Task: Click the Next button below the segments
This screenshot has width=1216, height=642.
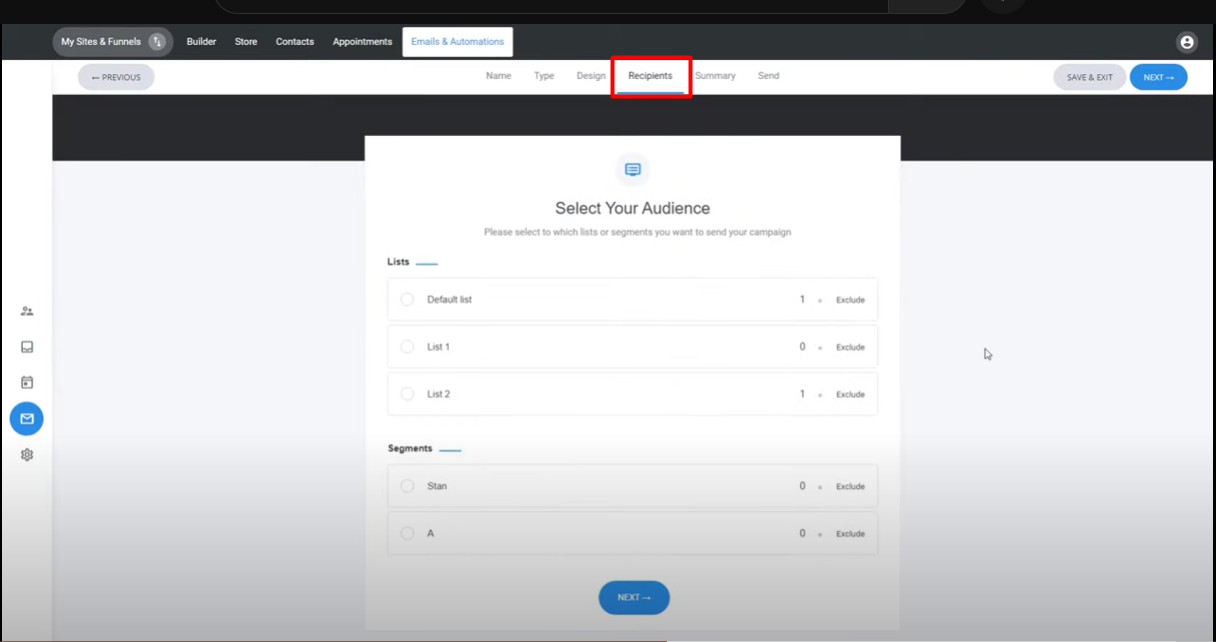Action: [x=634, y=597]
